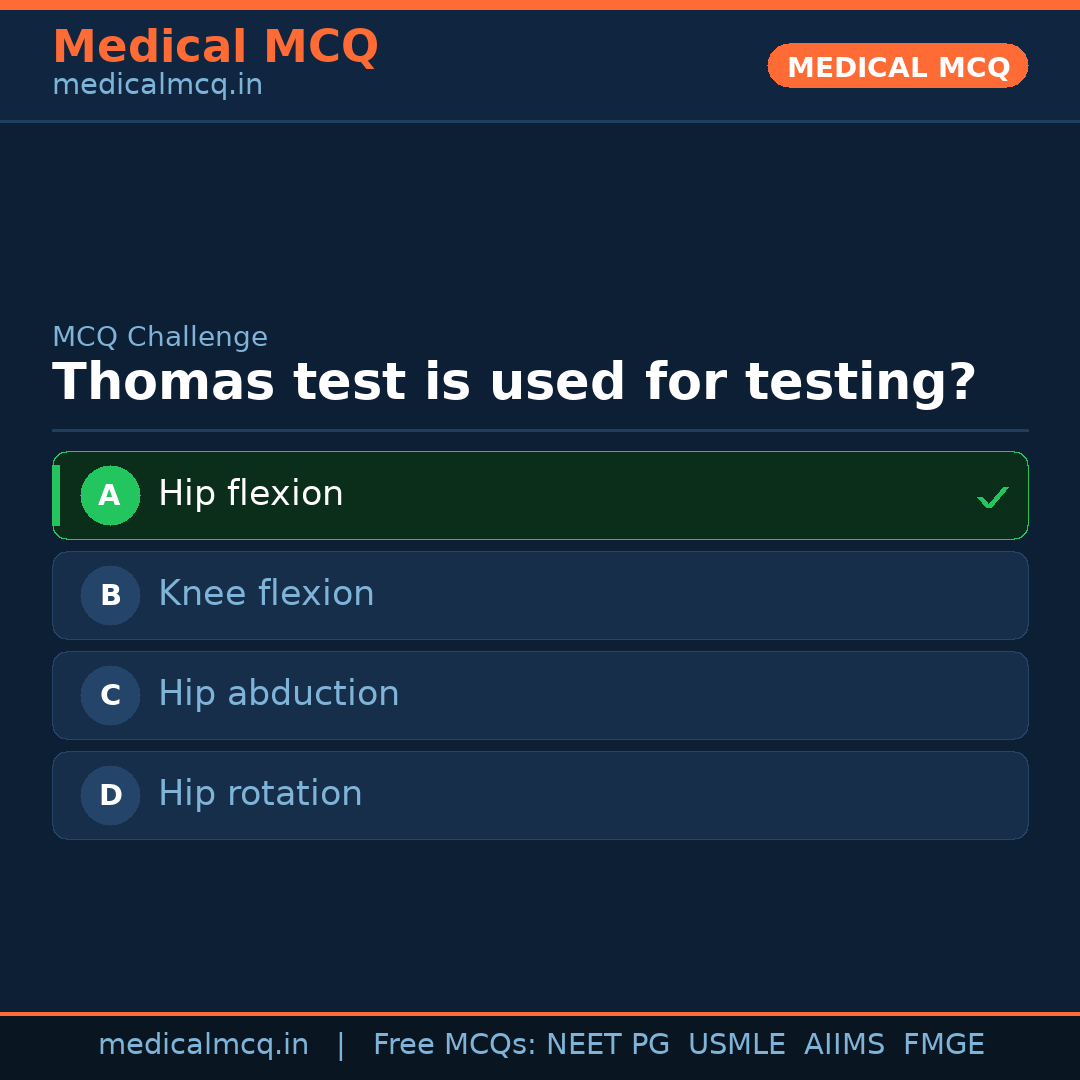Visit the medicalmcq.in link under the logo
Viewport: 1080px width, 1080px height.
(157, 84)
